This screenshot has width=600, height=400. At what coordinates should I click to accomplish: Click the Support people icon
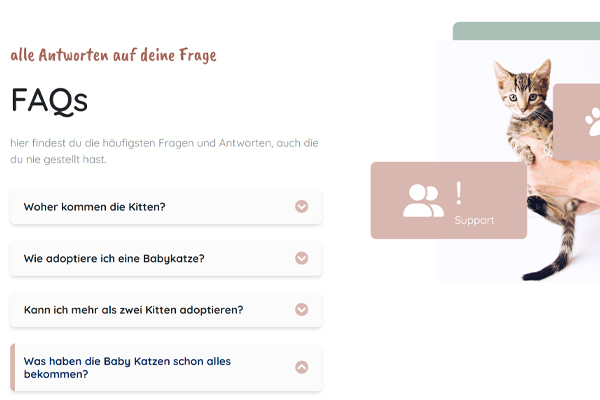coord(423,201)
